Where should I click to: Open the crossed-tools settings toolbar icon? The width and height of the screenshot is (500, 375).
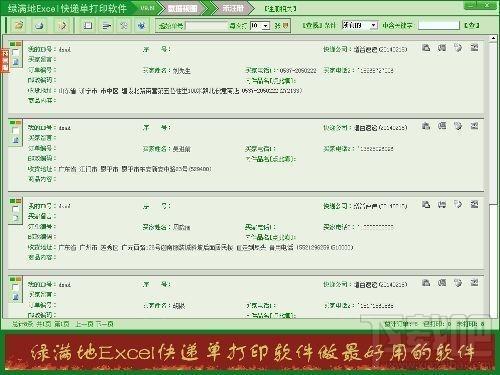tap(124, 25)
